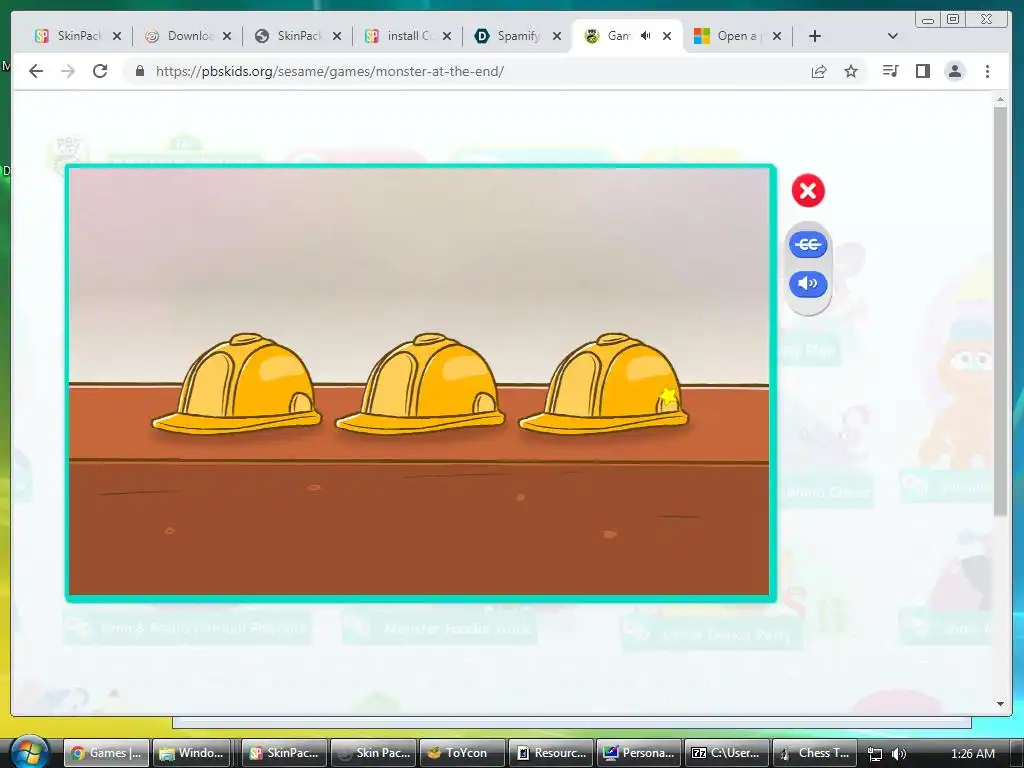Close the Spamify tab
The height and width of the screenshot is (768, 1024).
pos(556,36)
